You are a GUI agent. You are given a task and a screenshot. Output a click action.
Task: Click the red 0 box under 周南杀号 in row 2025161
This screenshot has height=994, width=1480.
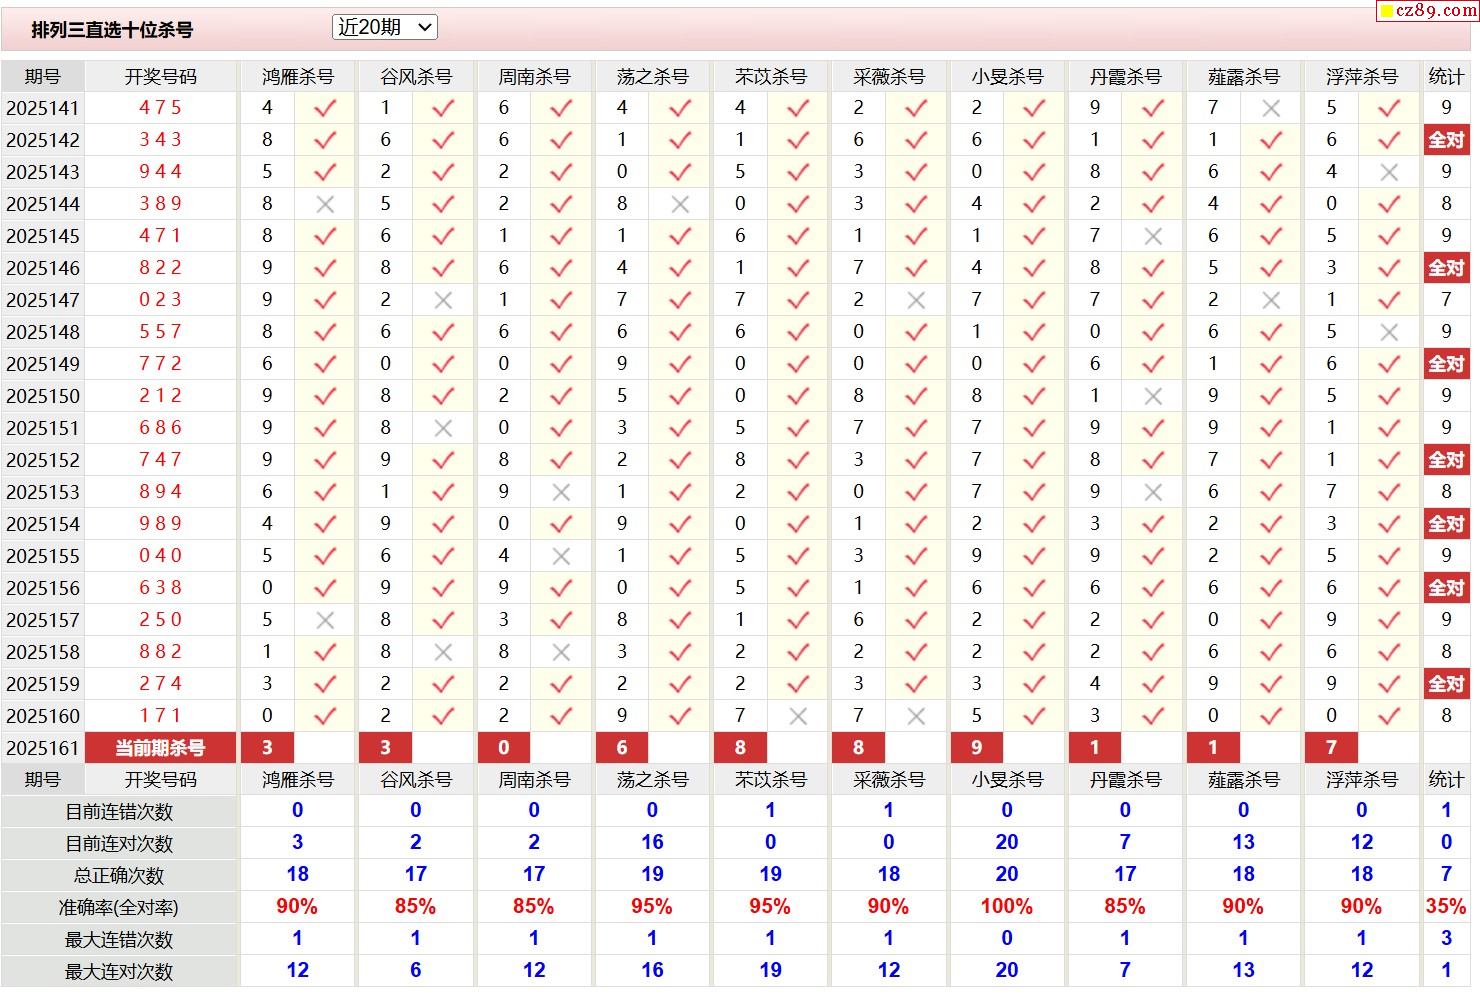(x=504, y=748)
